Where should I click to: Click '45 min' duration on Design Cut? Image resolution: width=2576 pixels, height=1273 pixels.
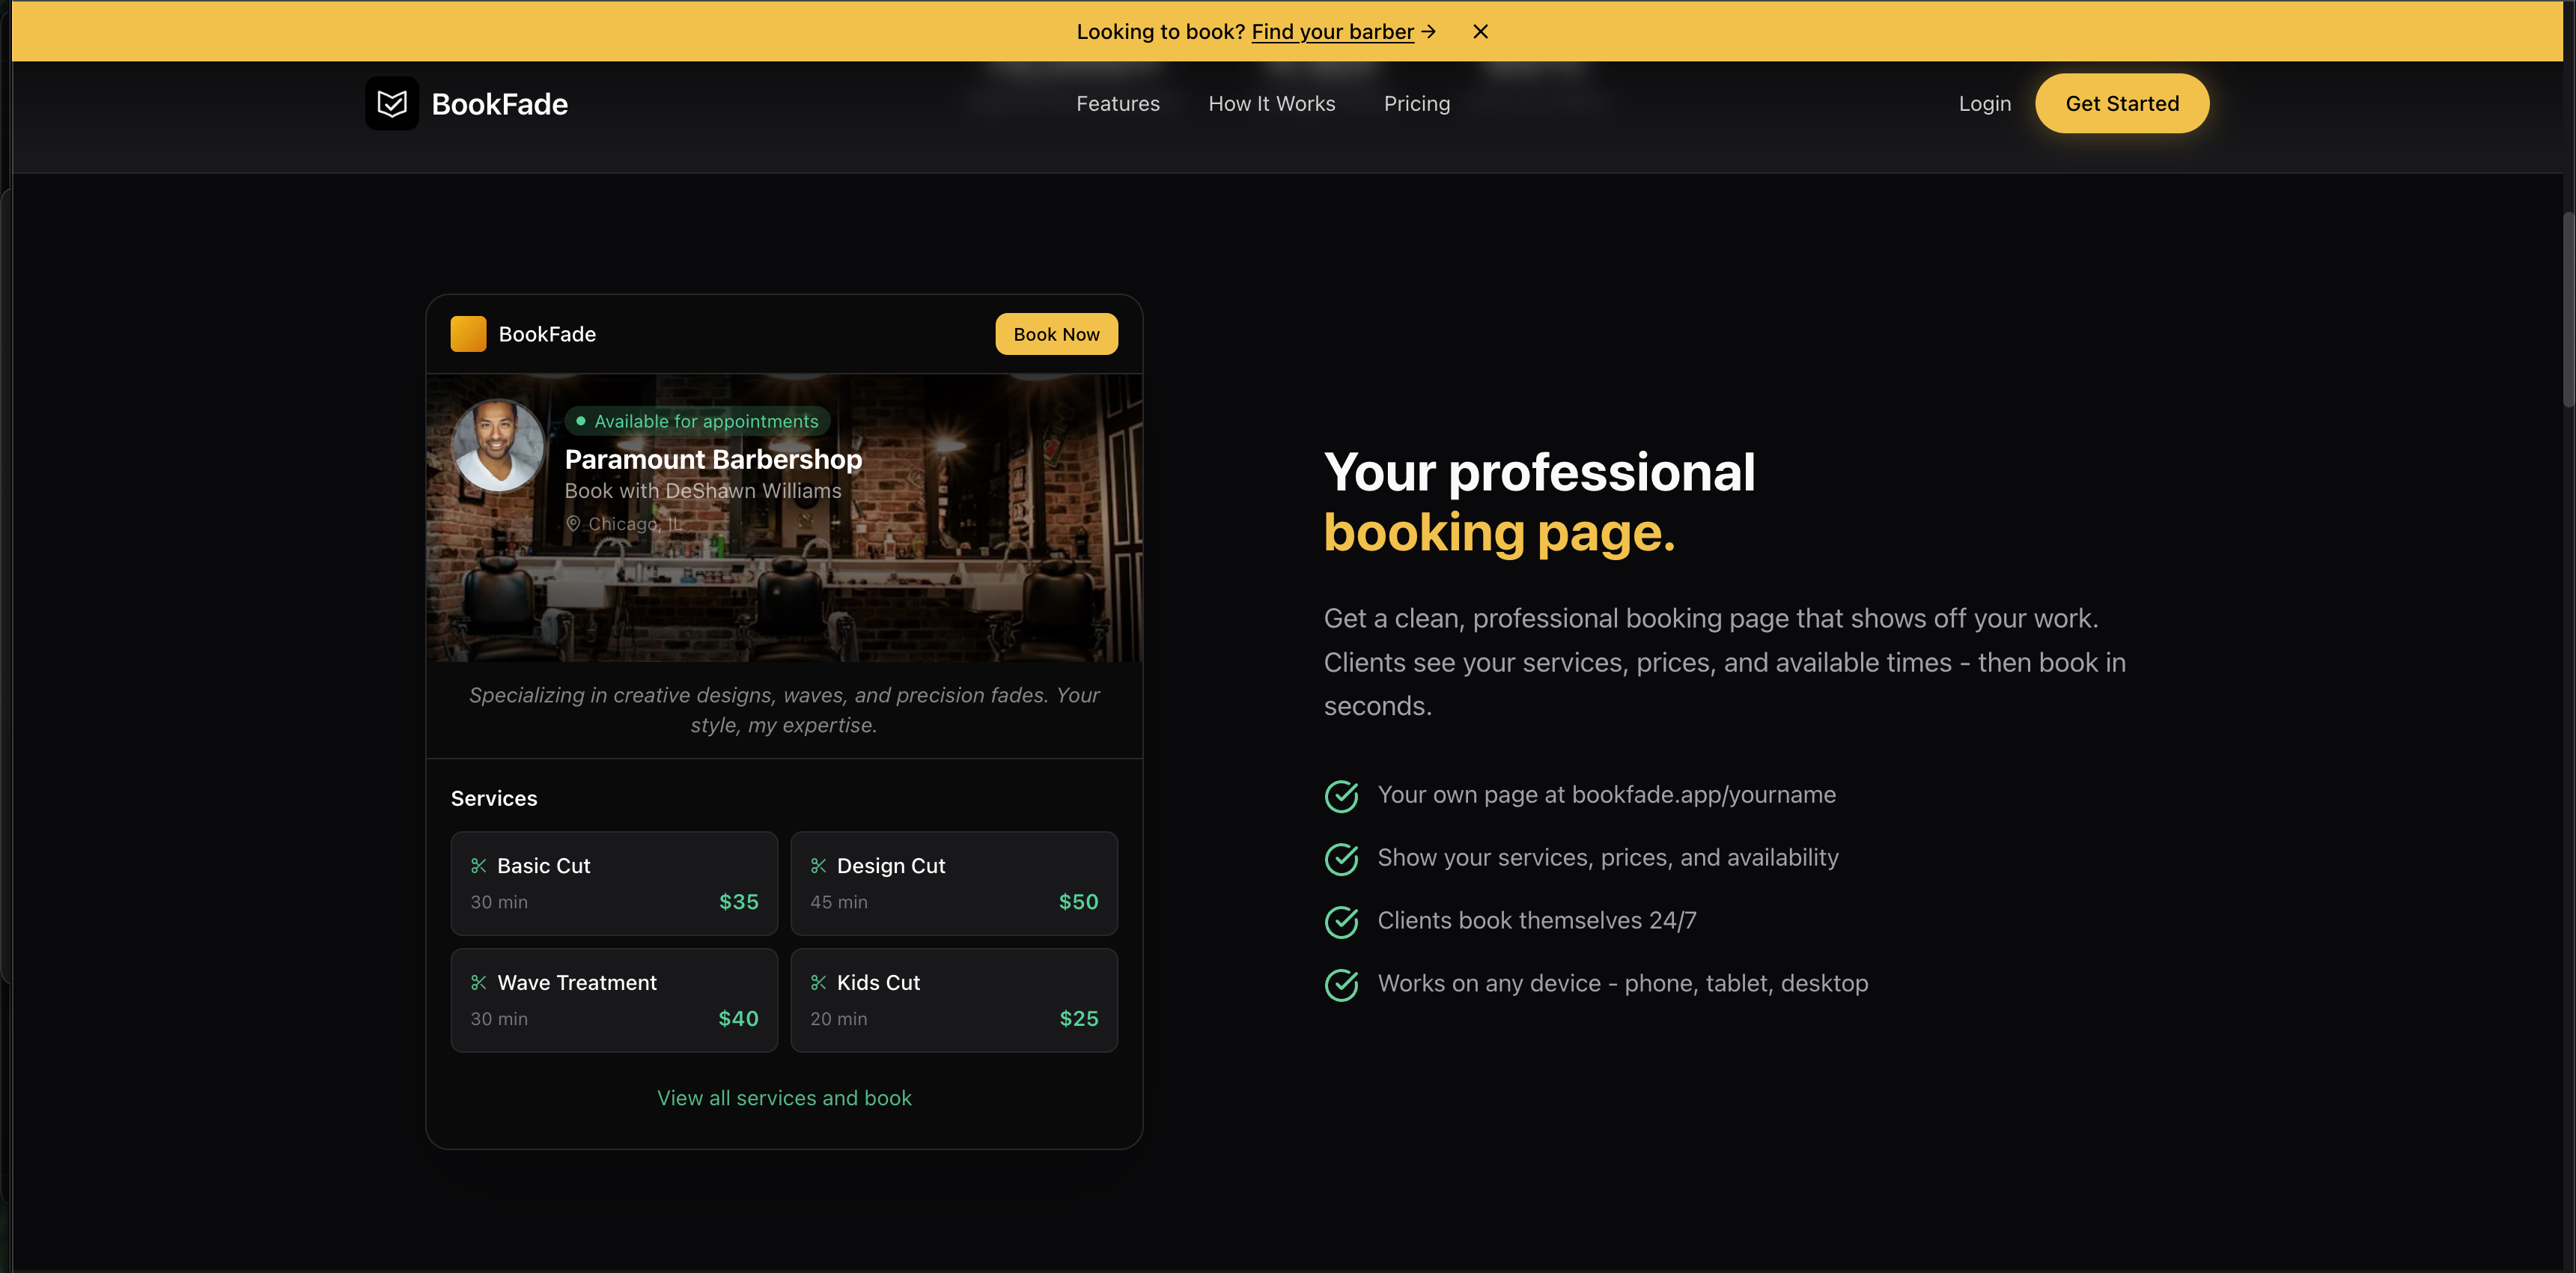838,902
